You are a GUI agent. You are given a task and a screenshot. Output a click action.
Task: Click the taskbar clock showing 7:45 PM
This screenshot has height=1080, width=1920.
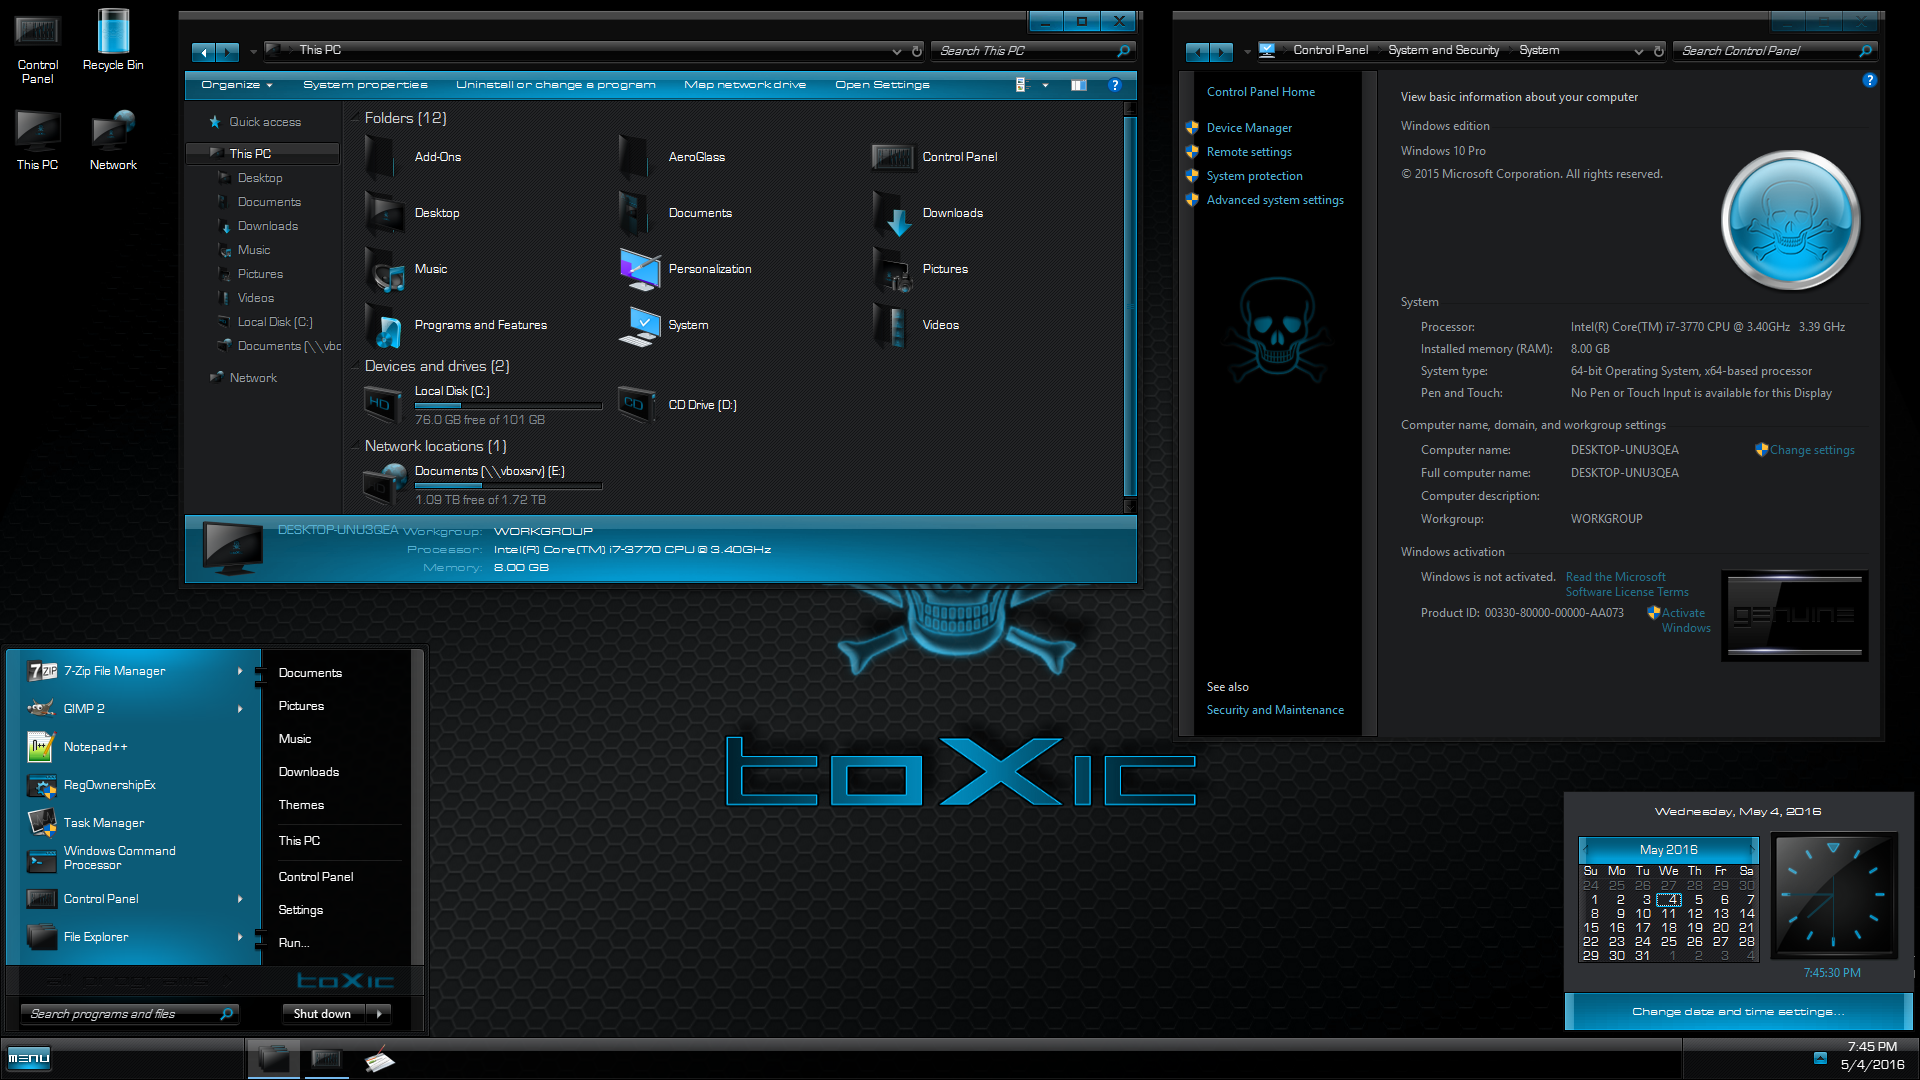1872,1056
